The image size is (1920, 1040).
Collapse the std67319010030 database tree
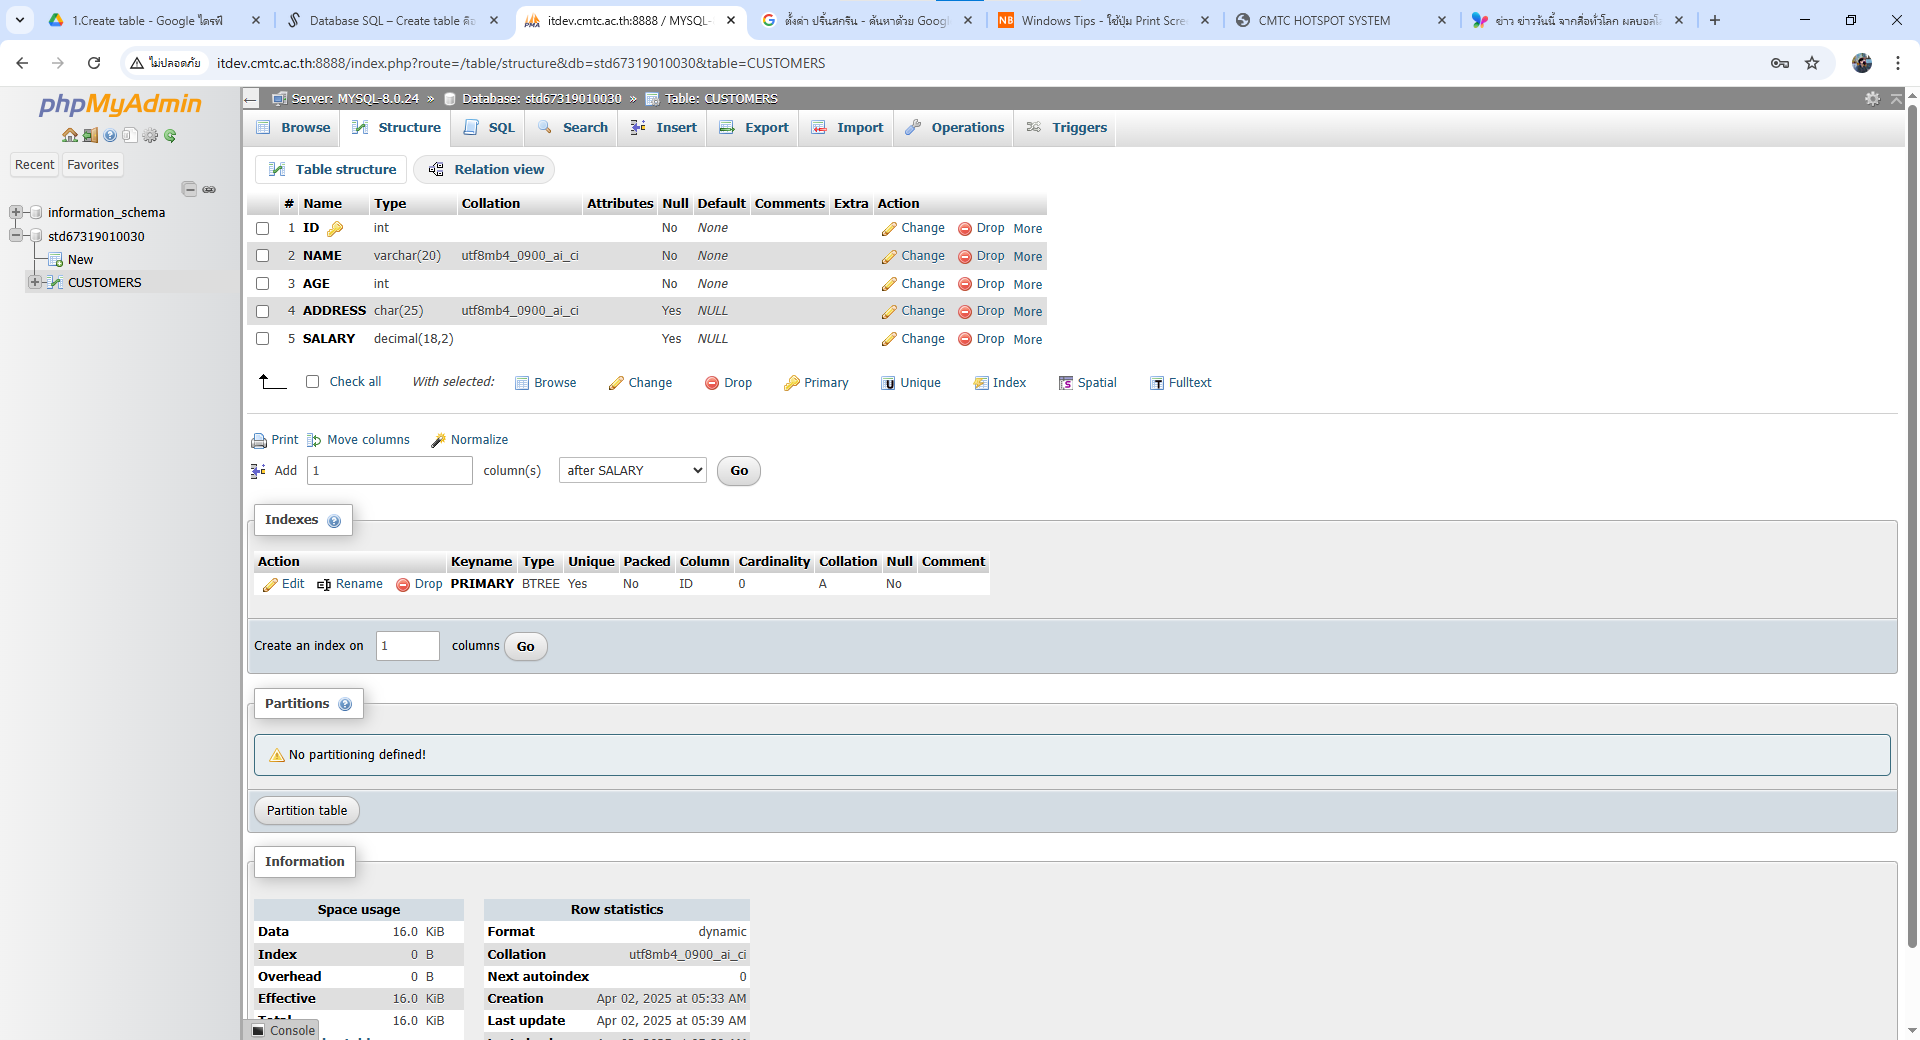[16, 236]
